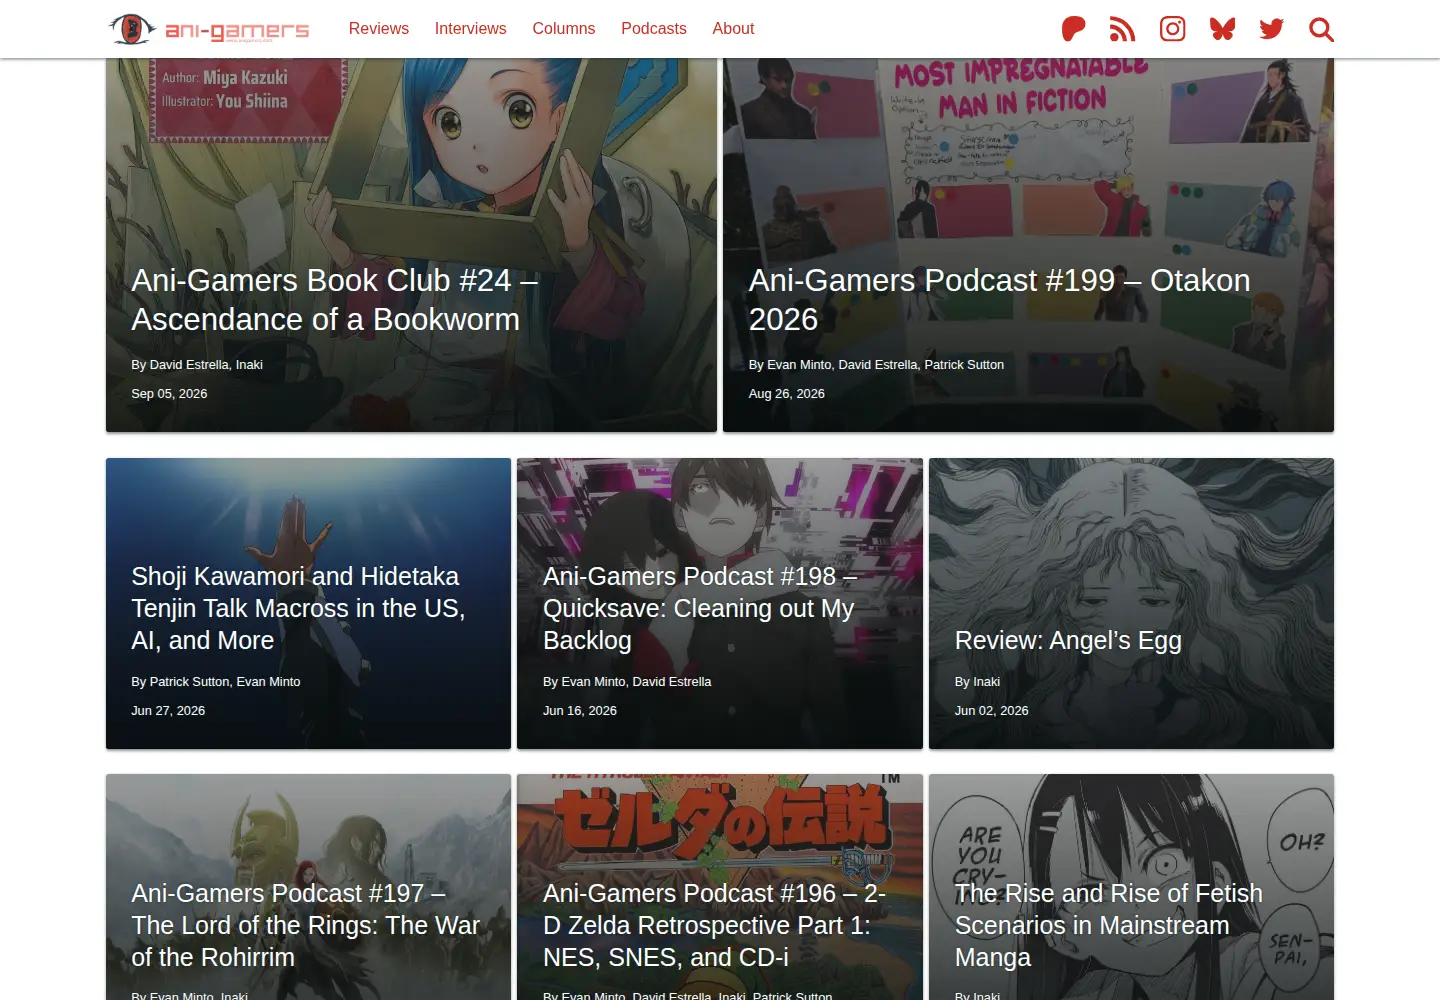Read the Shoji Kawamori Macross interview title
This screenshot has height=1000, width=1440.
(x=298, y=608)
